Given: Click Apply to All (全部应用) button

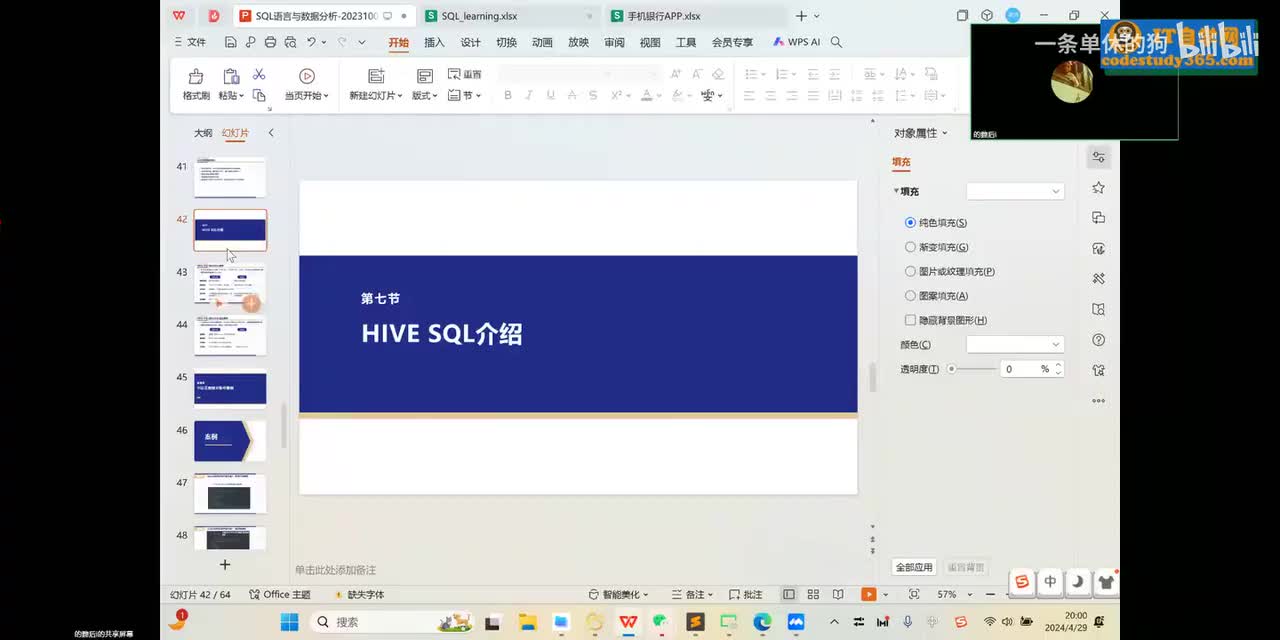Looking at the screenshot, I should pos(914,567).
